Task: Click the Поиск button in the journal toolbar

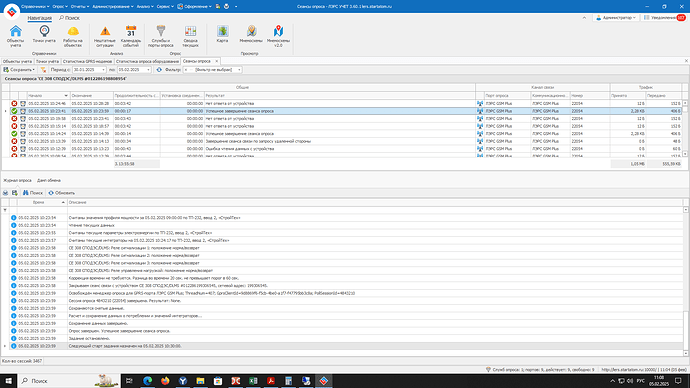Action: click(x=33, y=193)
